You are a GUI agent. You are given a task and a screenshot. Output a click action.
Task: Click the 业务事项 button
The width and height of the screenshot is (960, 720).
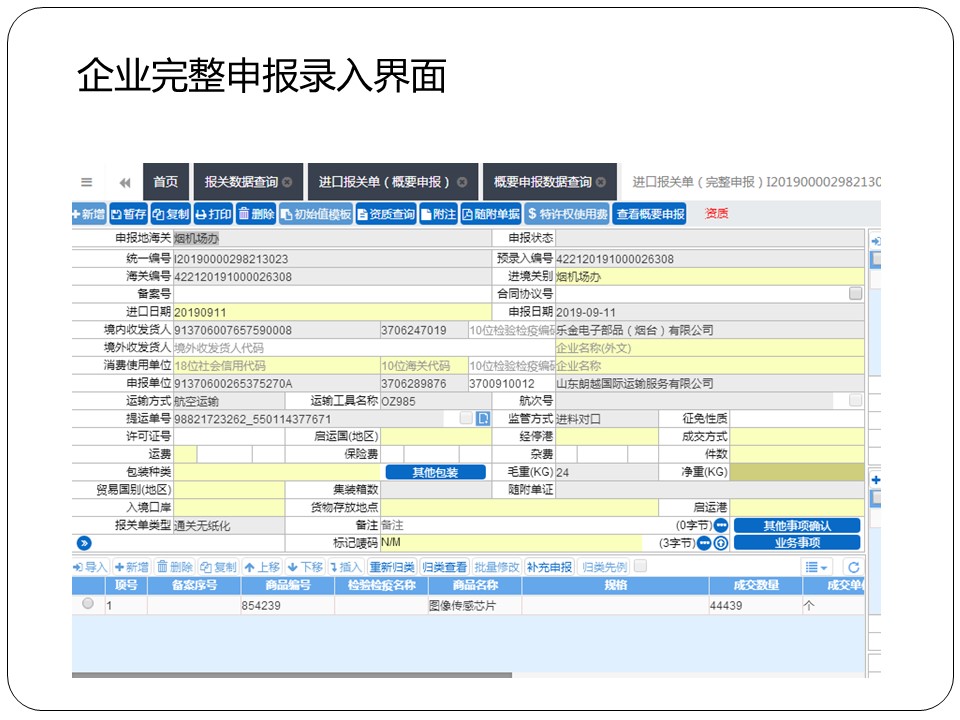[797, 543]
